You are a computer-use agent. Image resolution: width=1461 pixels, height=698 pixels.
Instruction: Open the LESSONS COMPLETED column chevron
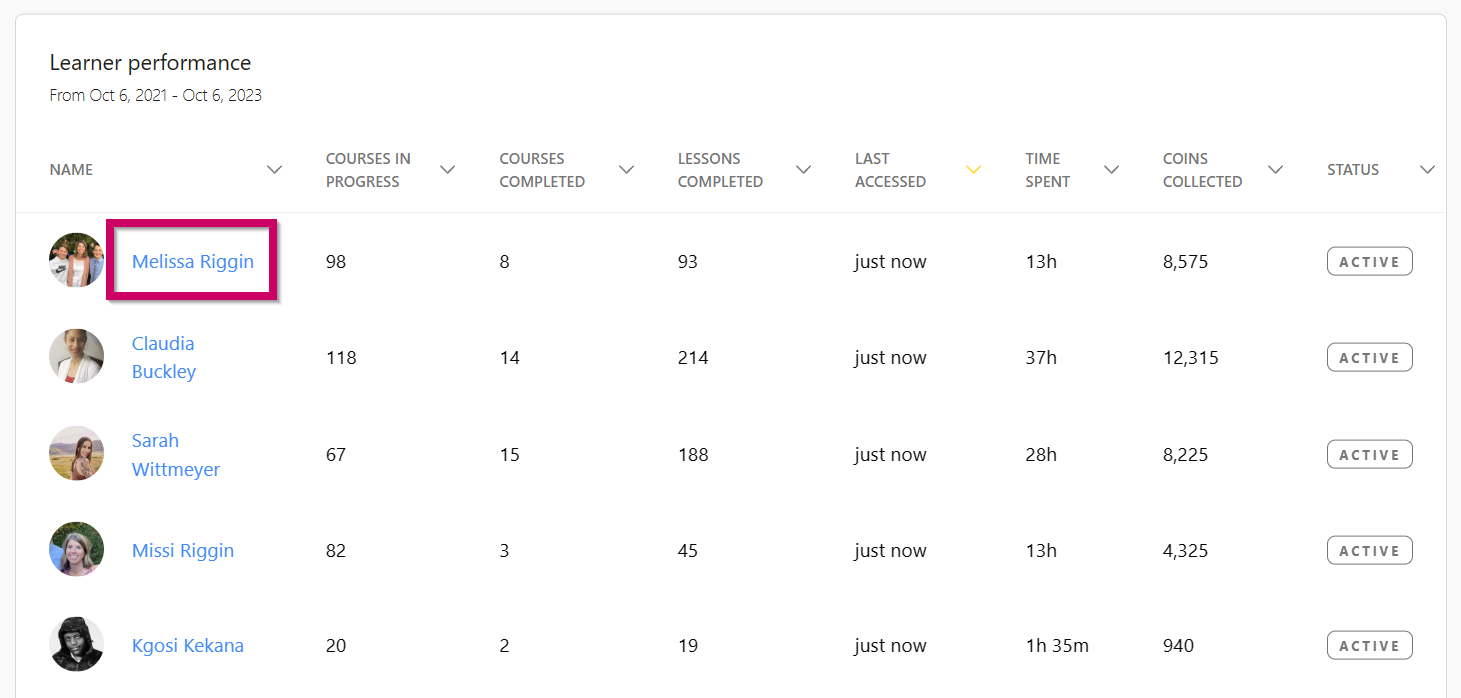click(x=803, y=170)
